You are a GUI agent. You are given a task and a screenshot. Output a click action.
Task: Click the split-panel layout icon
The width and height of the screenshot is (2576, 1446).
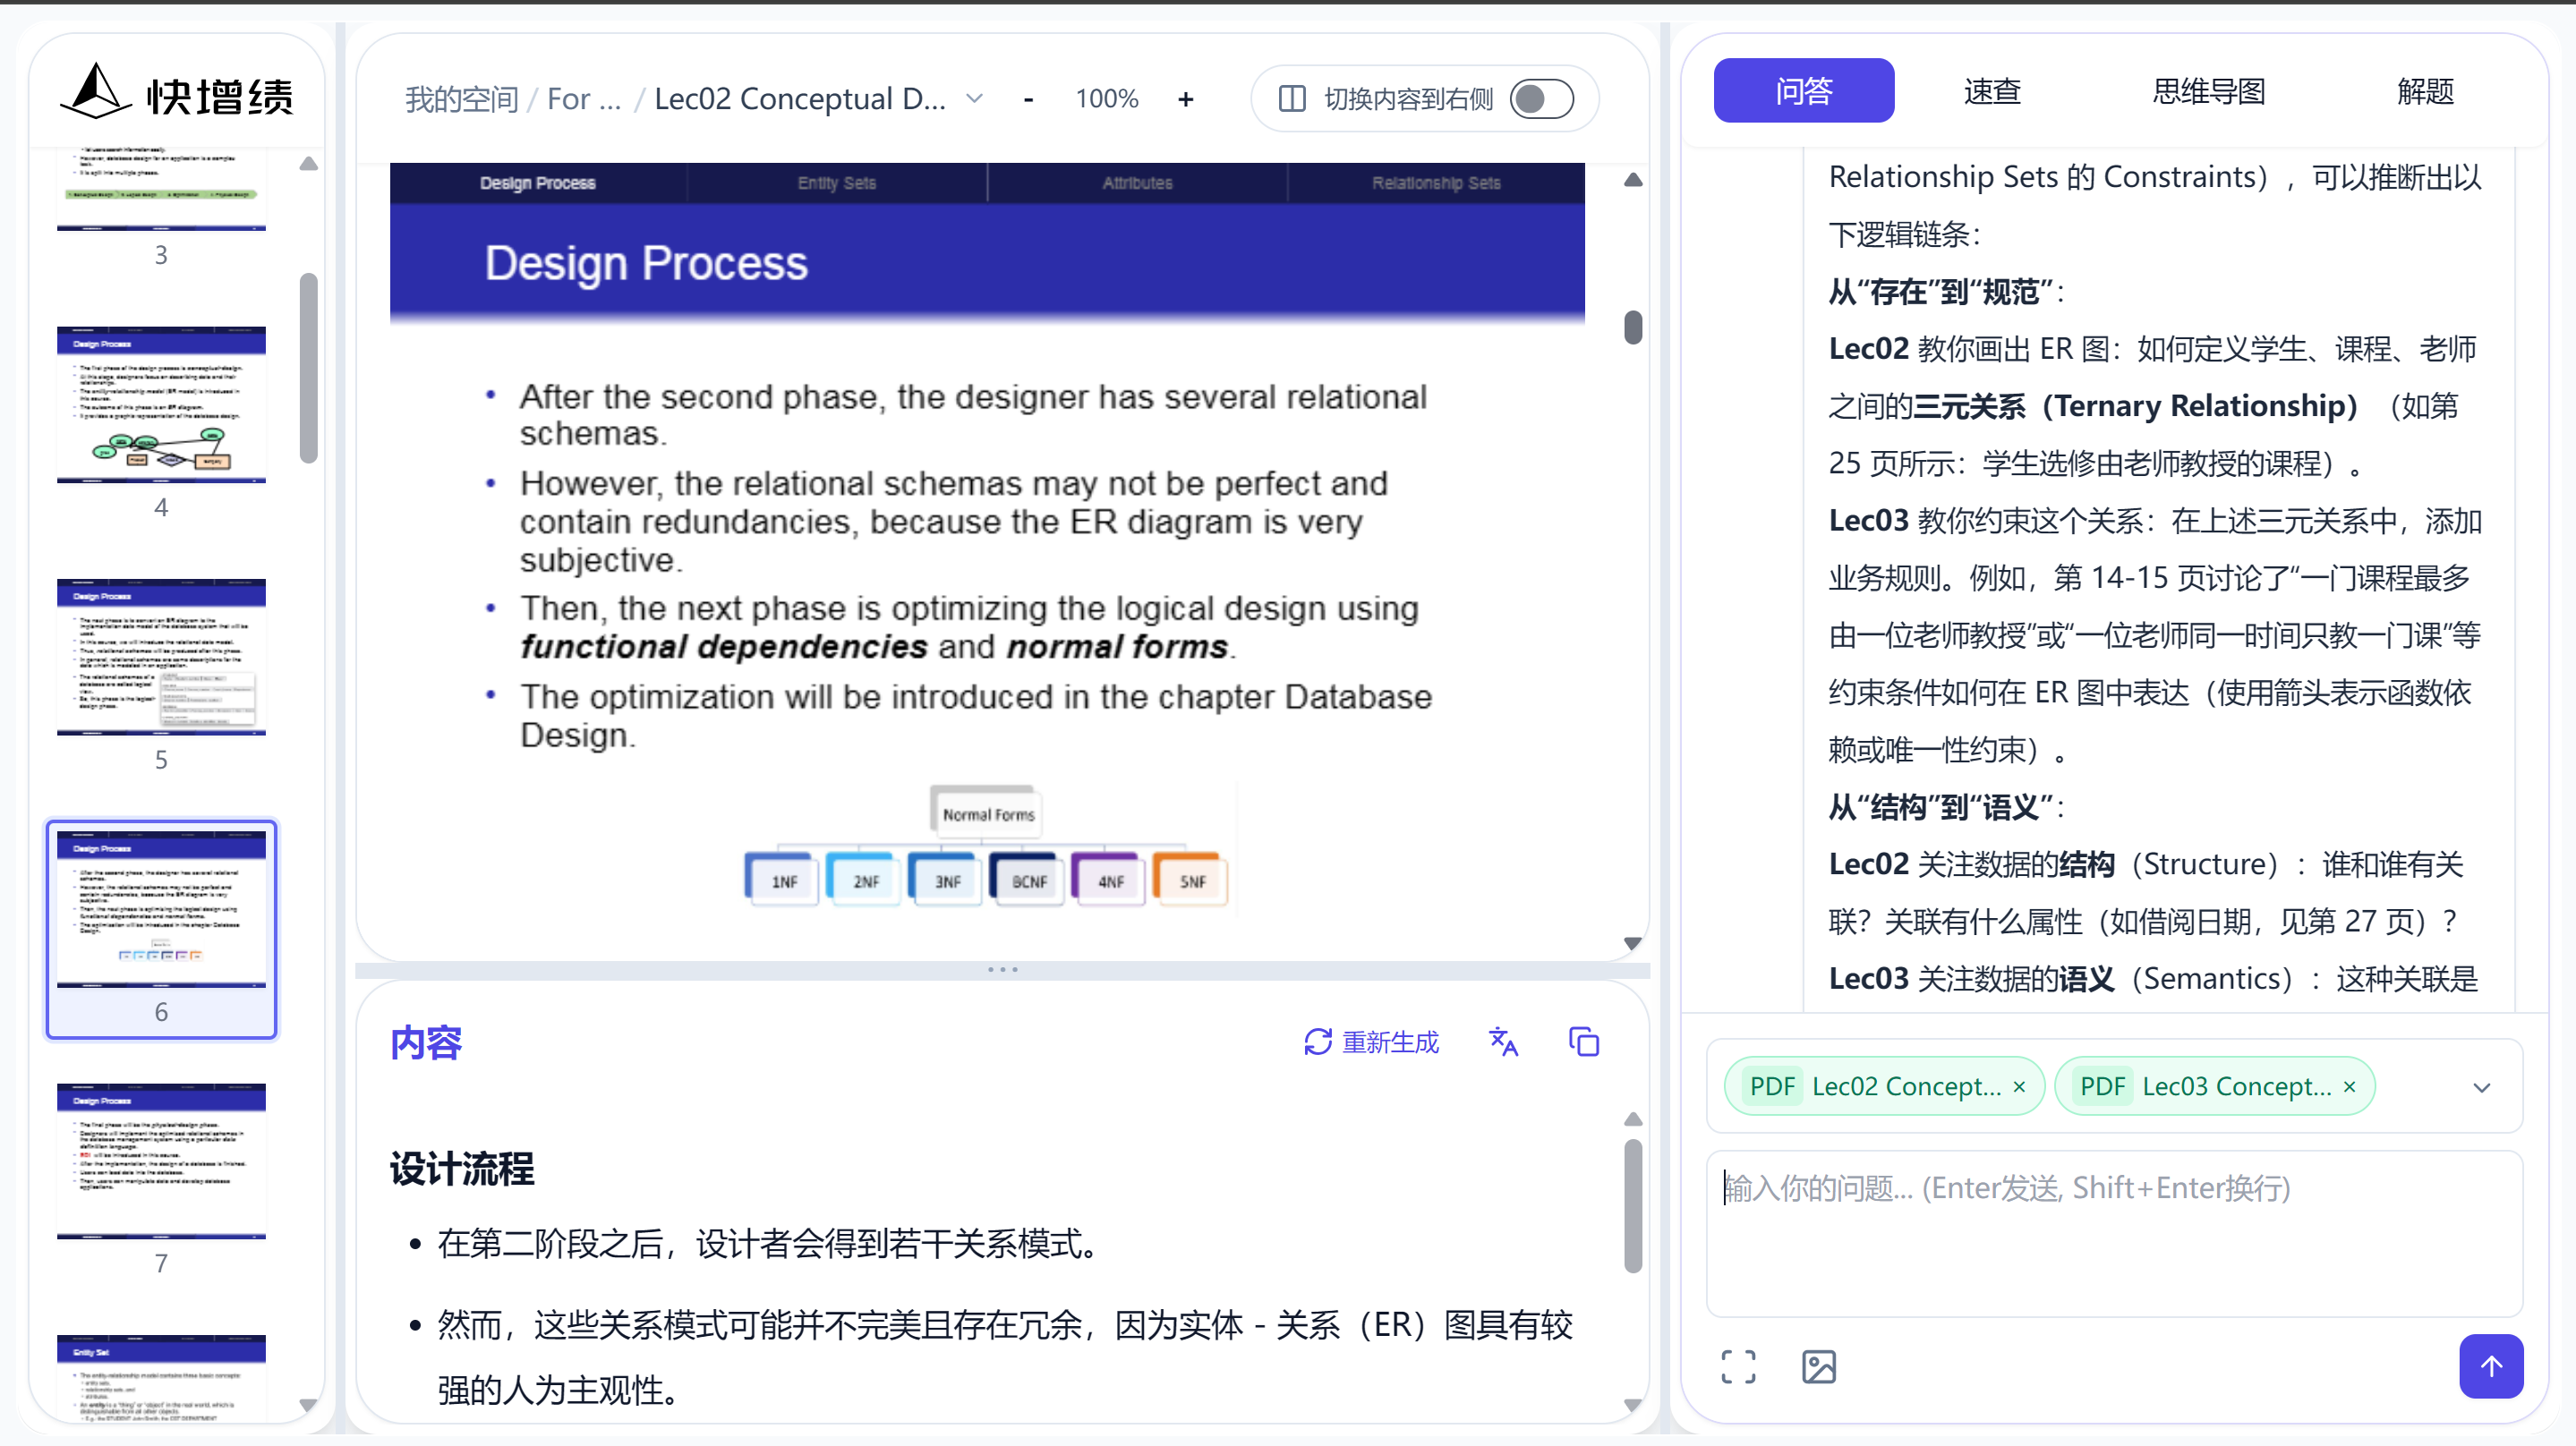1292,99
